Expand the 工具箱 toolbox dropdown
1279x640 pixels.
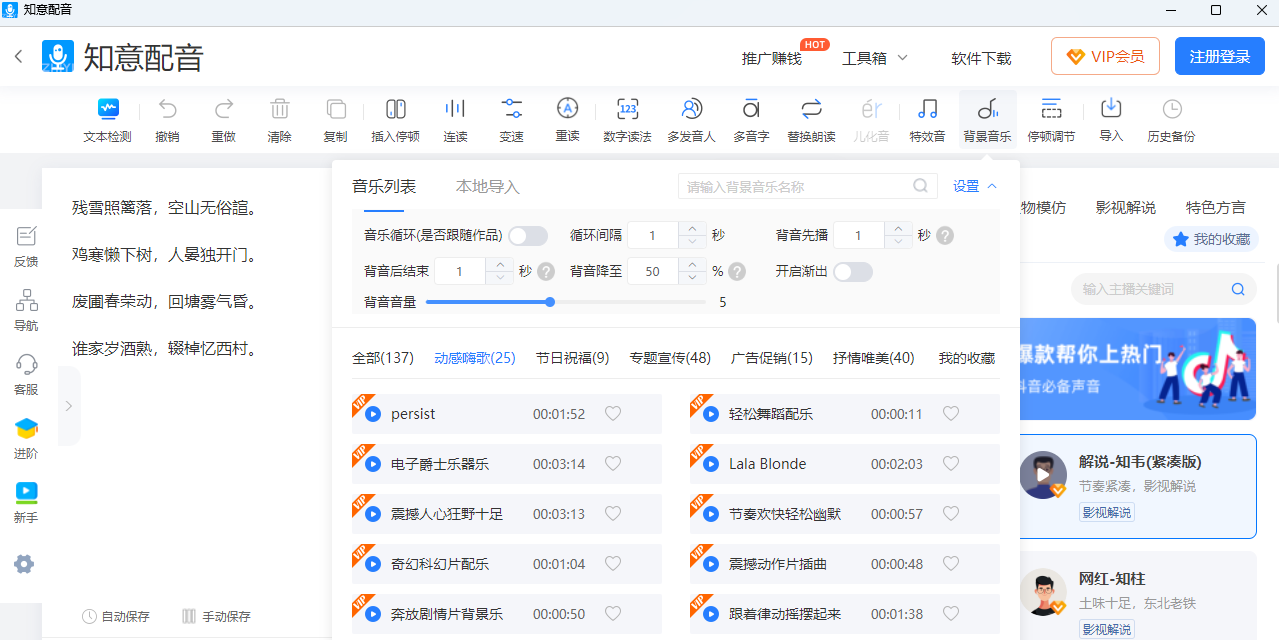pyautogui.click(x=875, y=58)
